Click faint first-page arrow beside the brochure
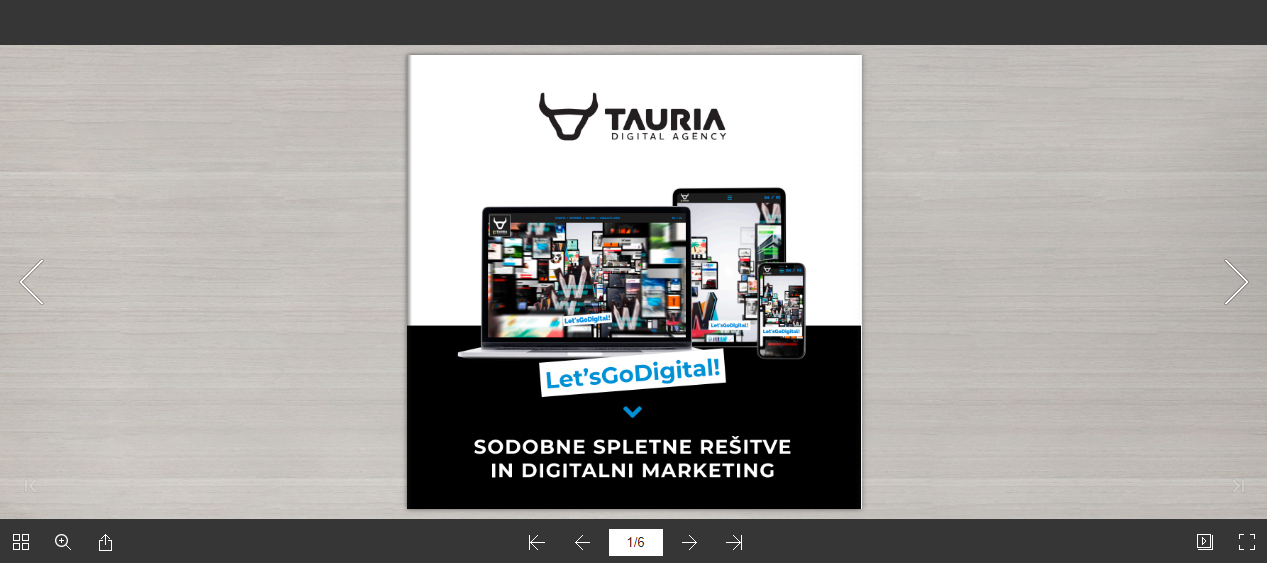Screen dimensions: 1267x563 (31, 486)
